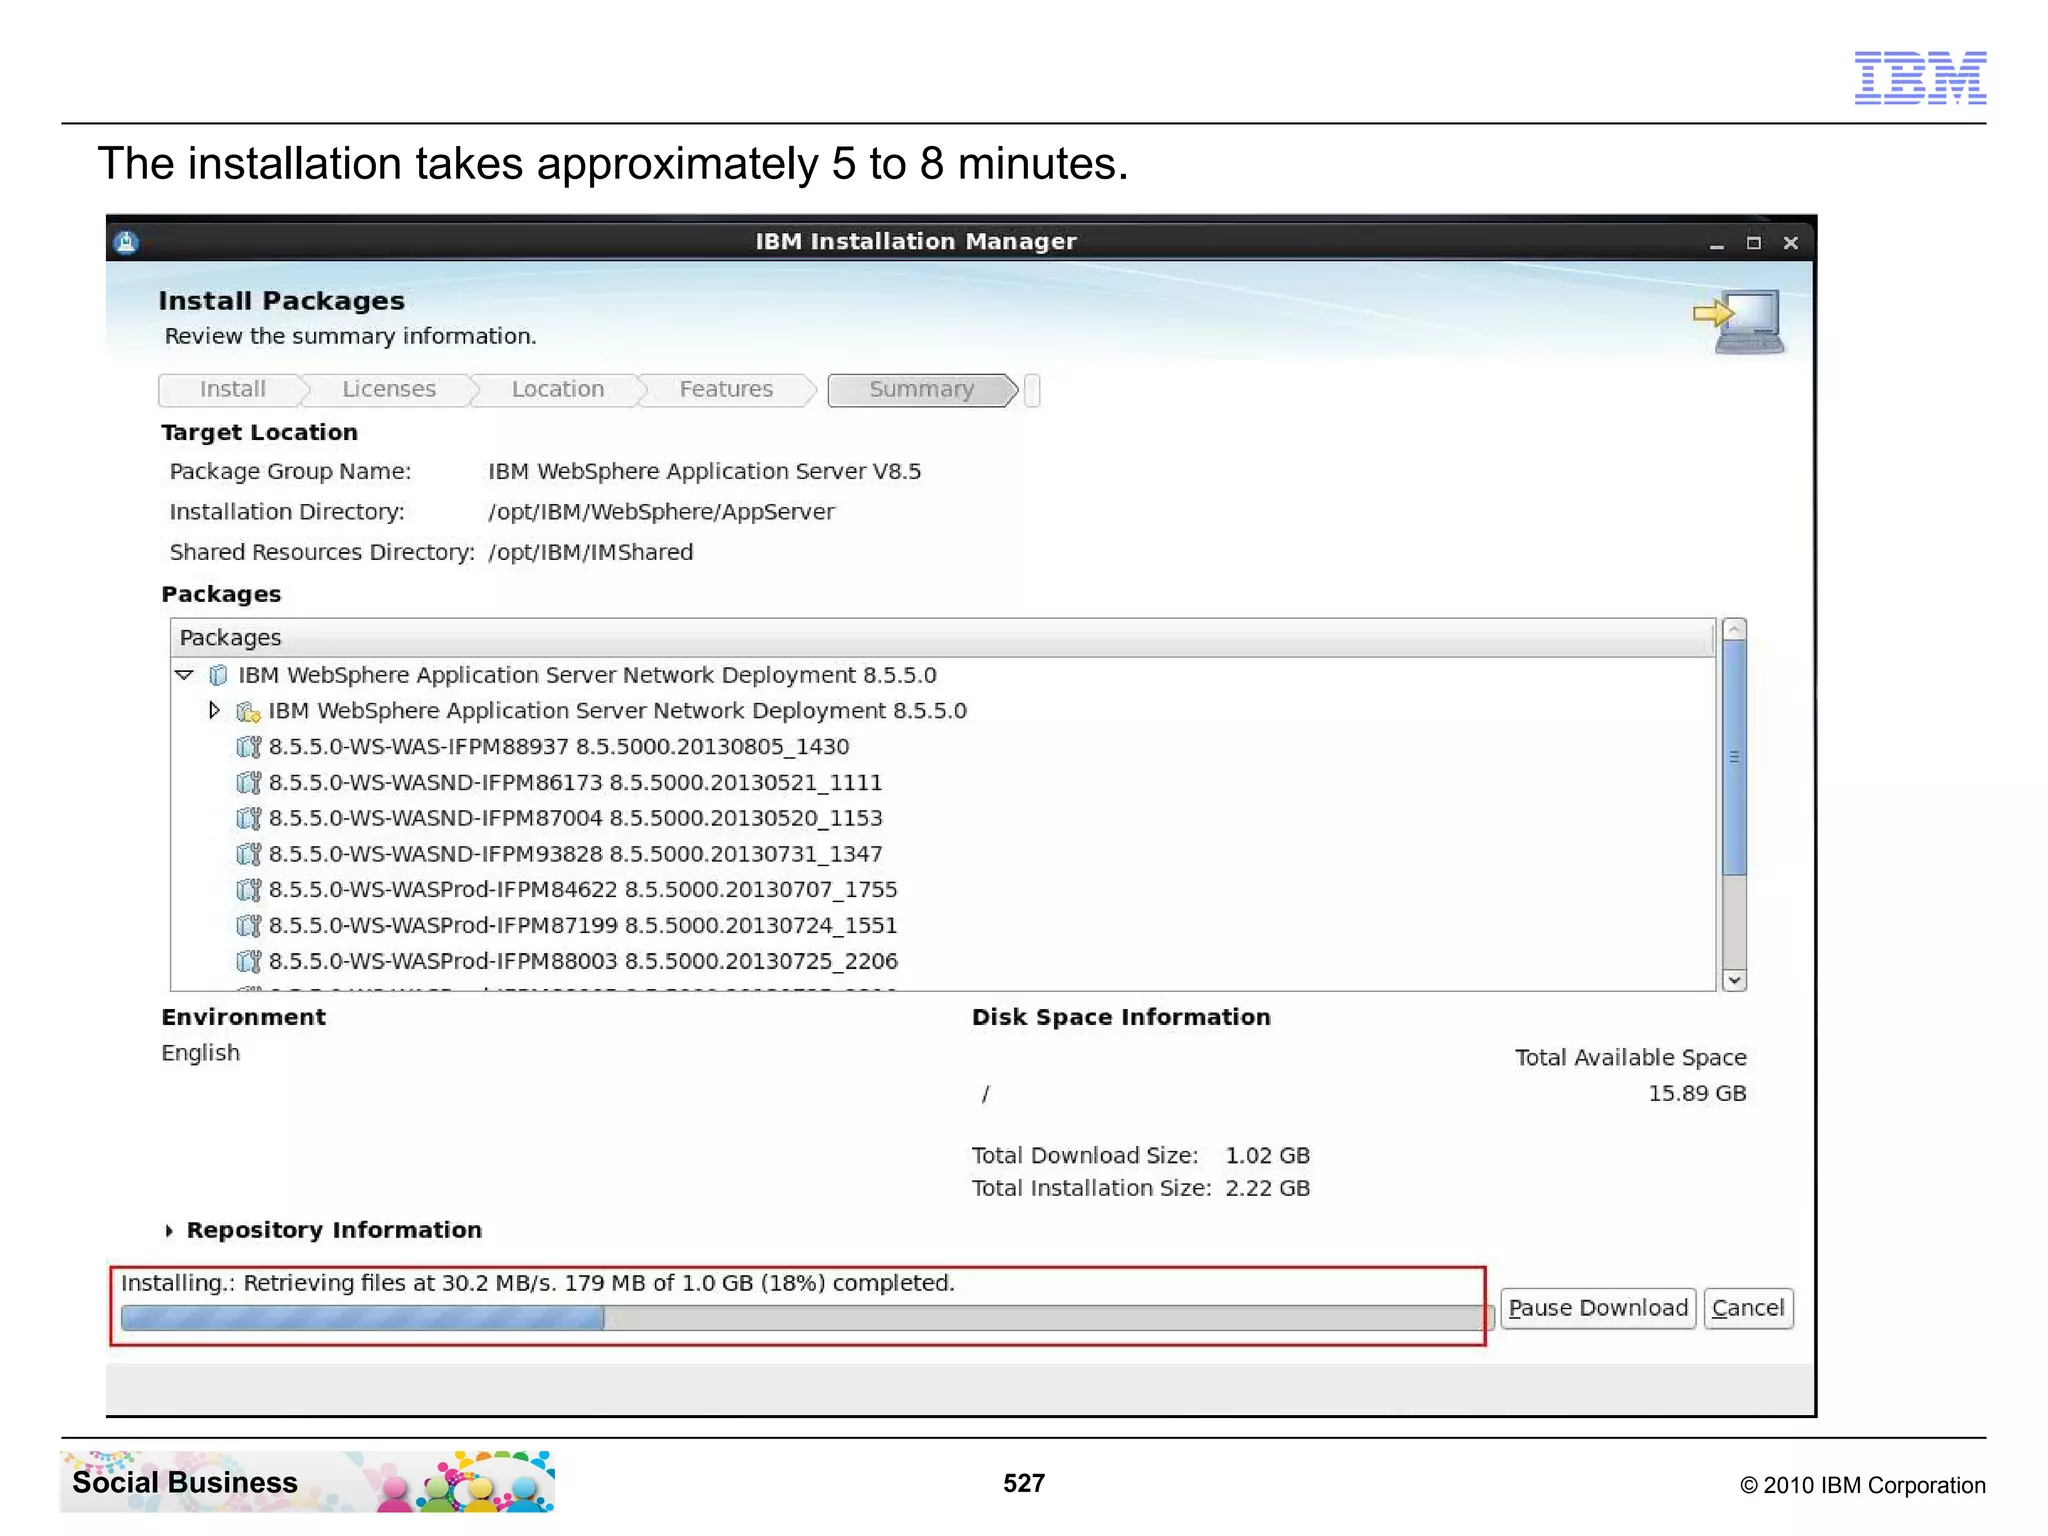Collapse the top-level WebSphere Network Deployment 8.5.5.0 tree
The width and height of the screenshot is (2048, 1536).
pos(185,675)
